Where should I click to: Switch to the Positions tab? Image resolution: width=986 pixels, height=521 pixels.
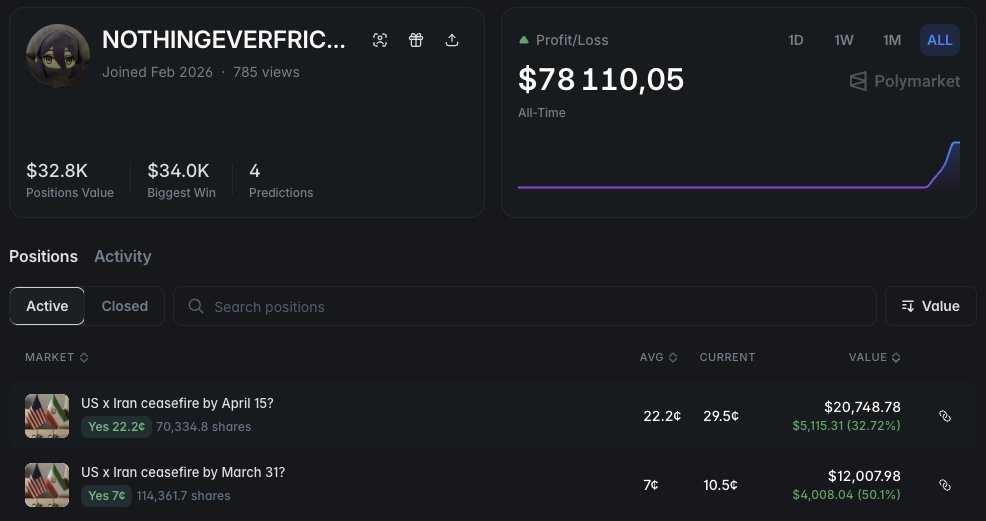(x=43, y=256)
